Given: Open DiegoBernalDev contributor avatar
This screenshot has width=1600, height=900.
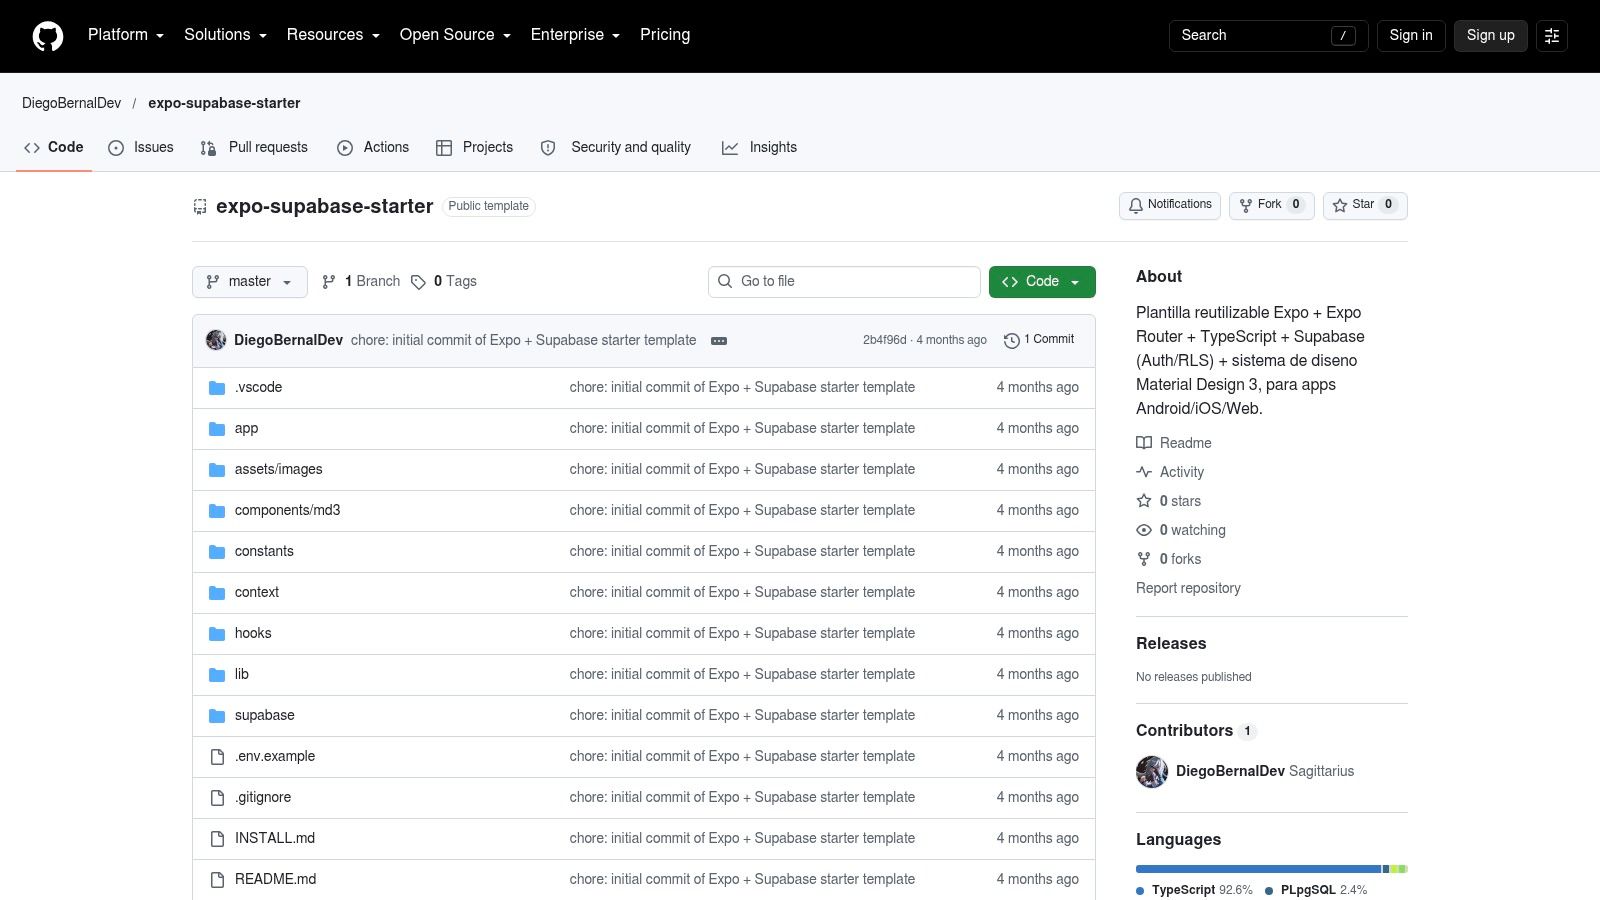Looking at the screenshot, I should click(1152, 772).
